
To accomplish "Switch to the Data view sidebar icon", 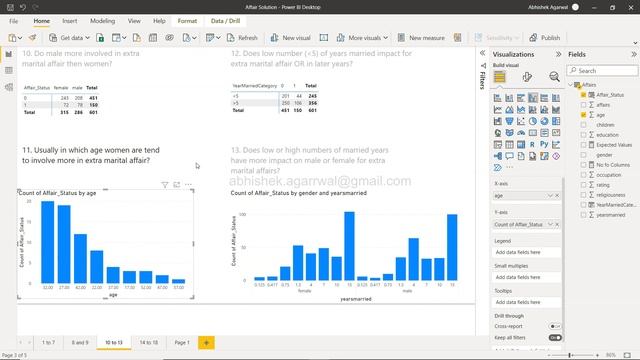I will point(9,70).
